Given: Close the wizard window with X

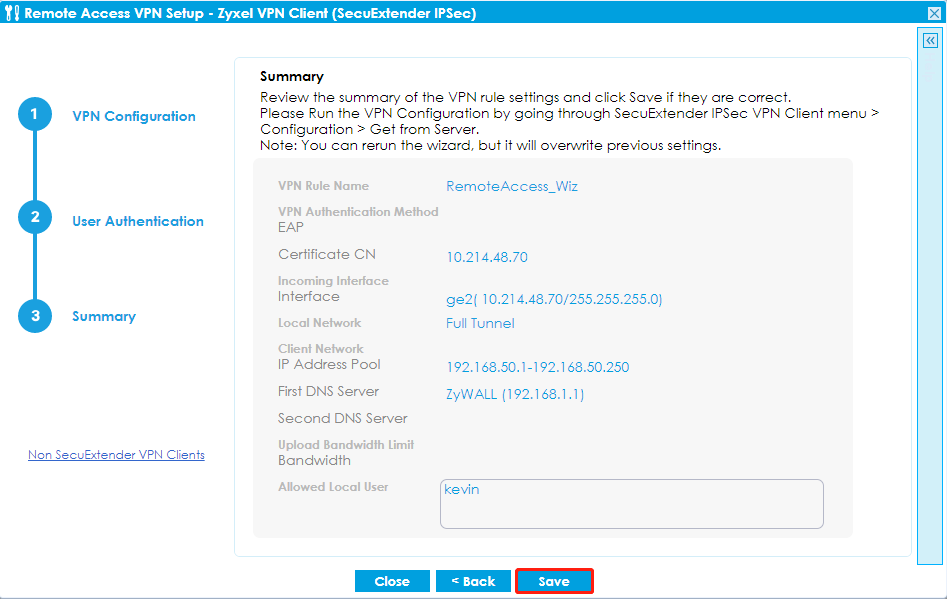Looking at the screenshot, I should tap(934, 13).
